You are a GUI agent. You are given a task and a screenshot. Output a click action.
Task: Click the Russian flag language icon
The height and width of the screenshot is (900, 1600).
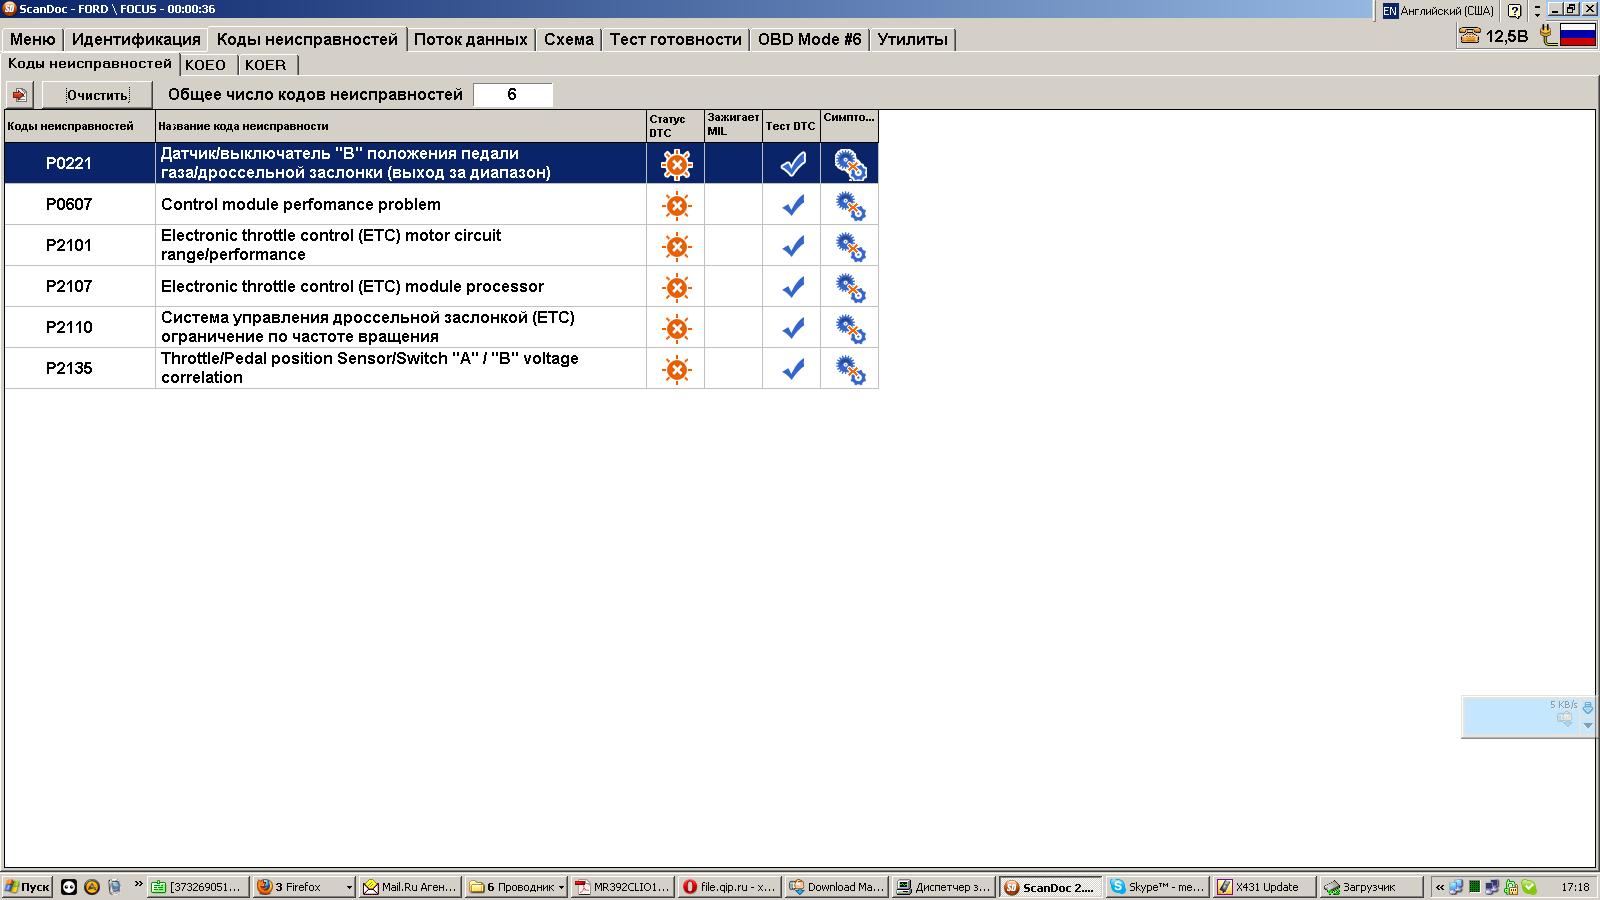click(x=1578, y=36)
